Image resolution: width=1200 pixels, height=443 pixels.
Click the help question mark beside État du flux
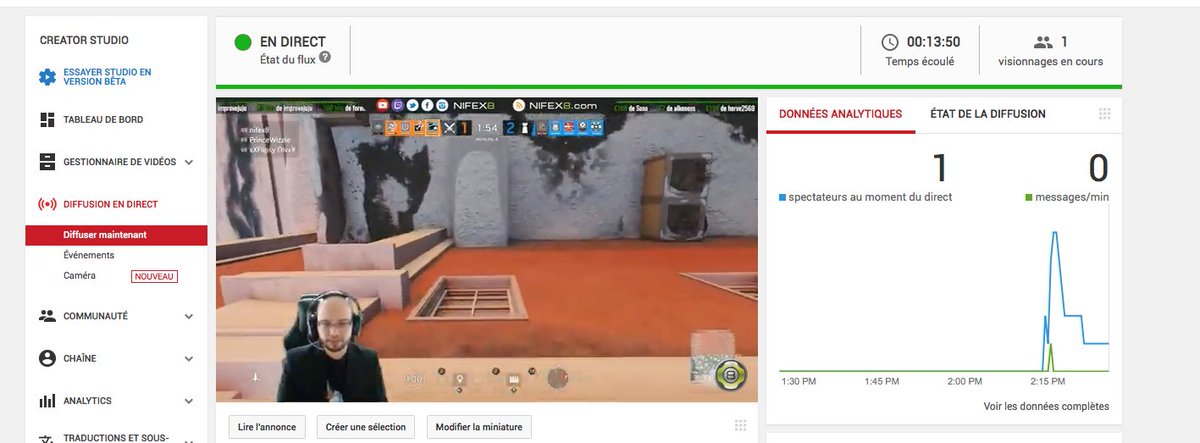(325, 58)
